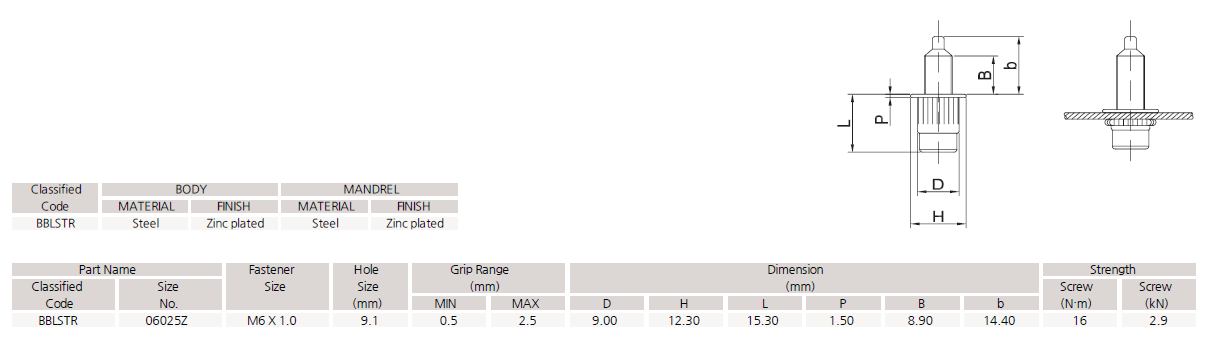Screen dimensions: 1208x363
Task: Click the 16 N·m screw torque value
Action: coord(1080,321)
